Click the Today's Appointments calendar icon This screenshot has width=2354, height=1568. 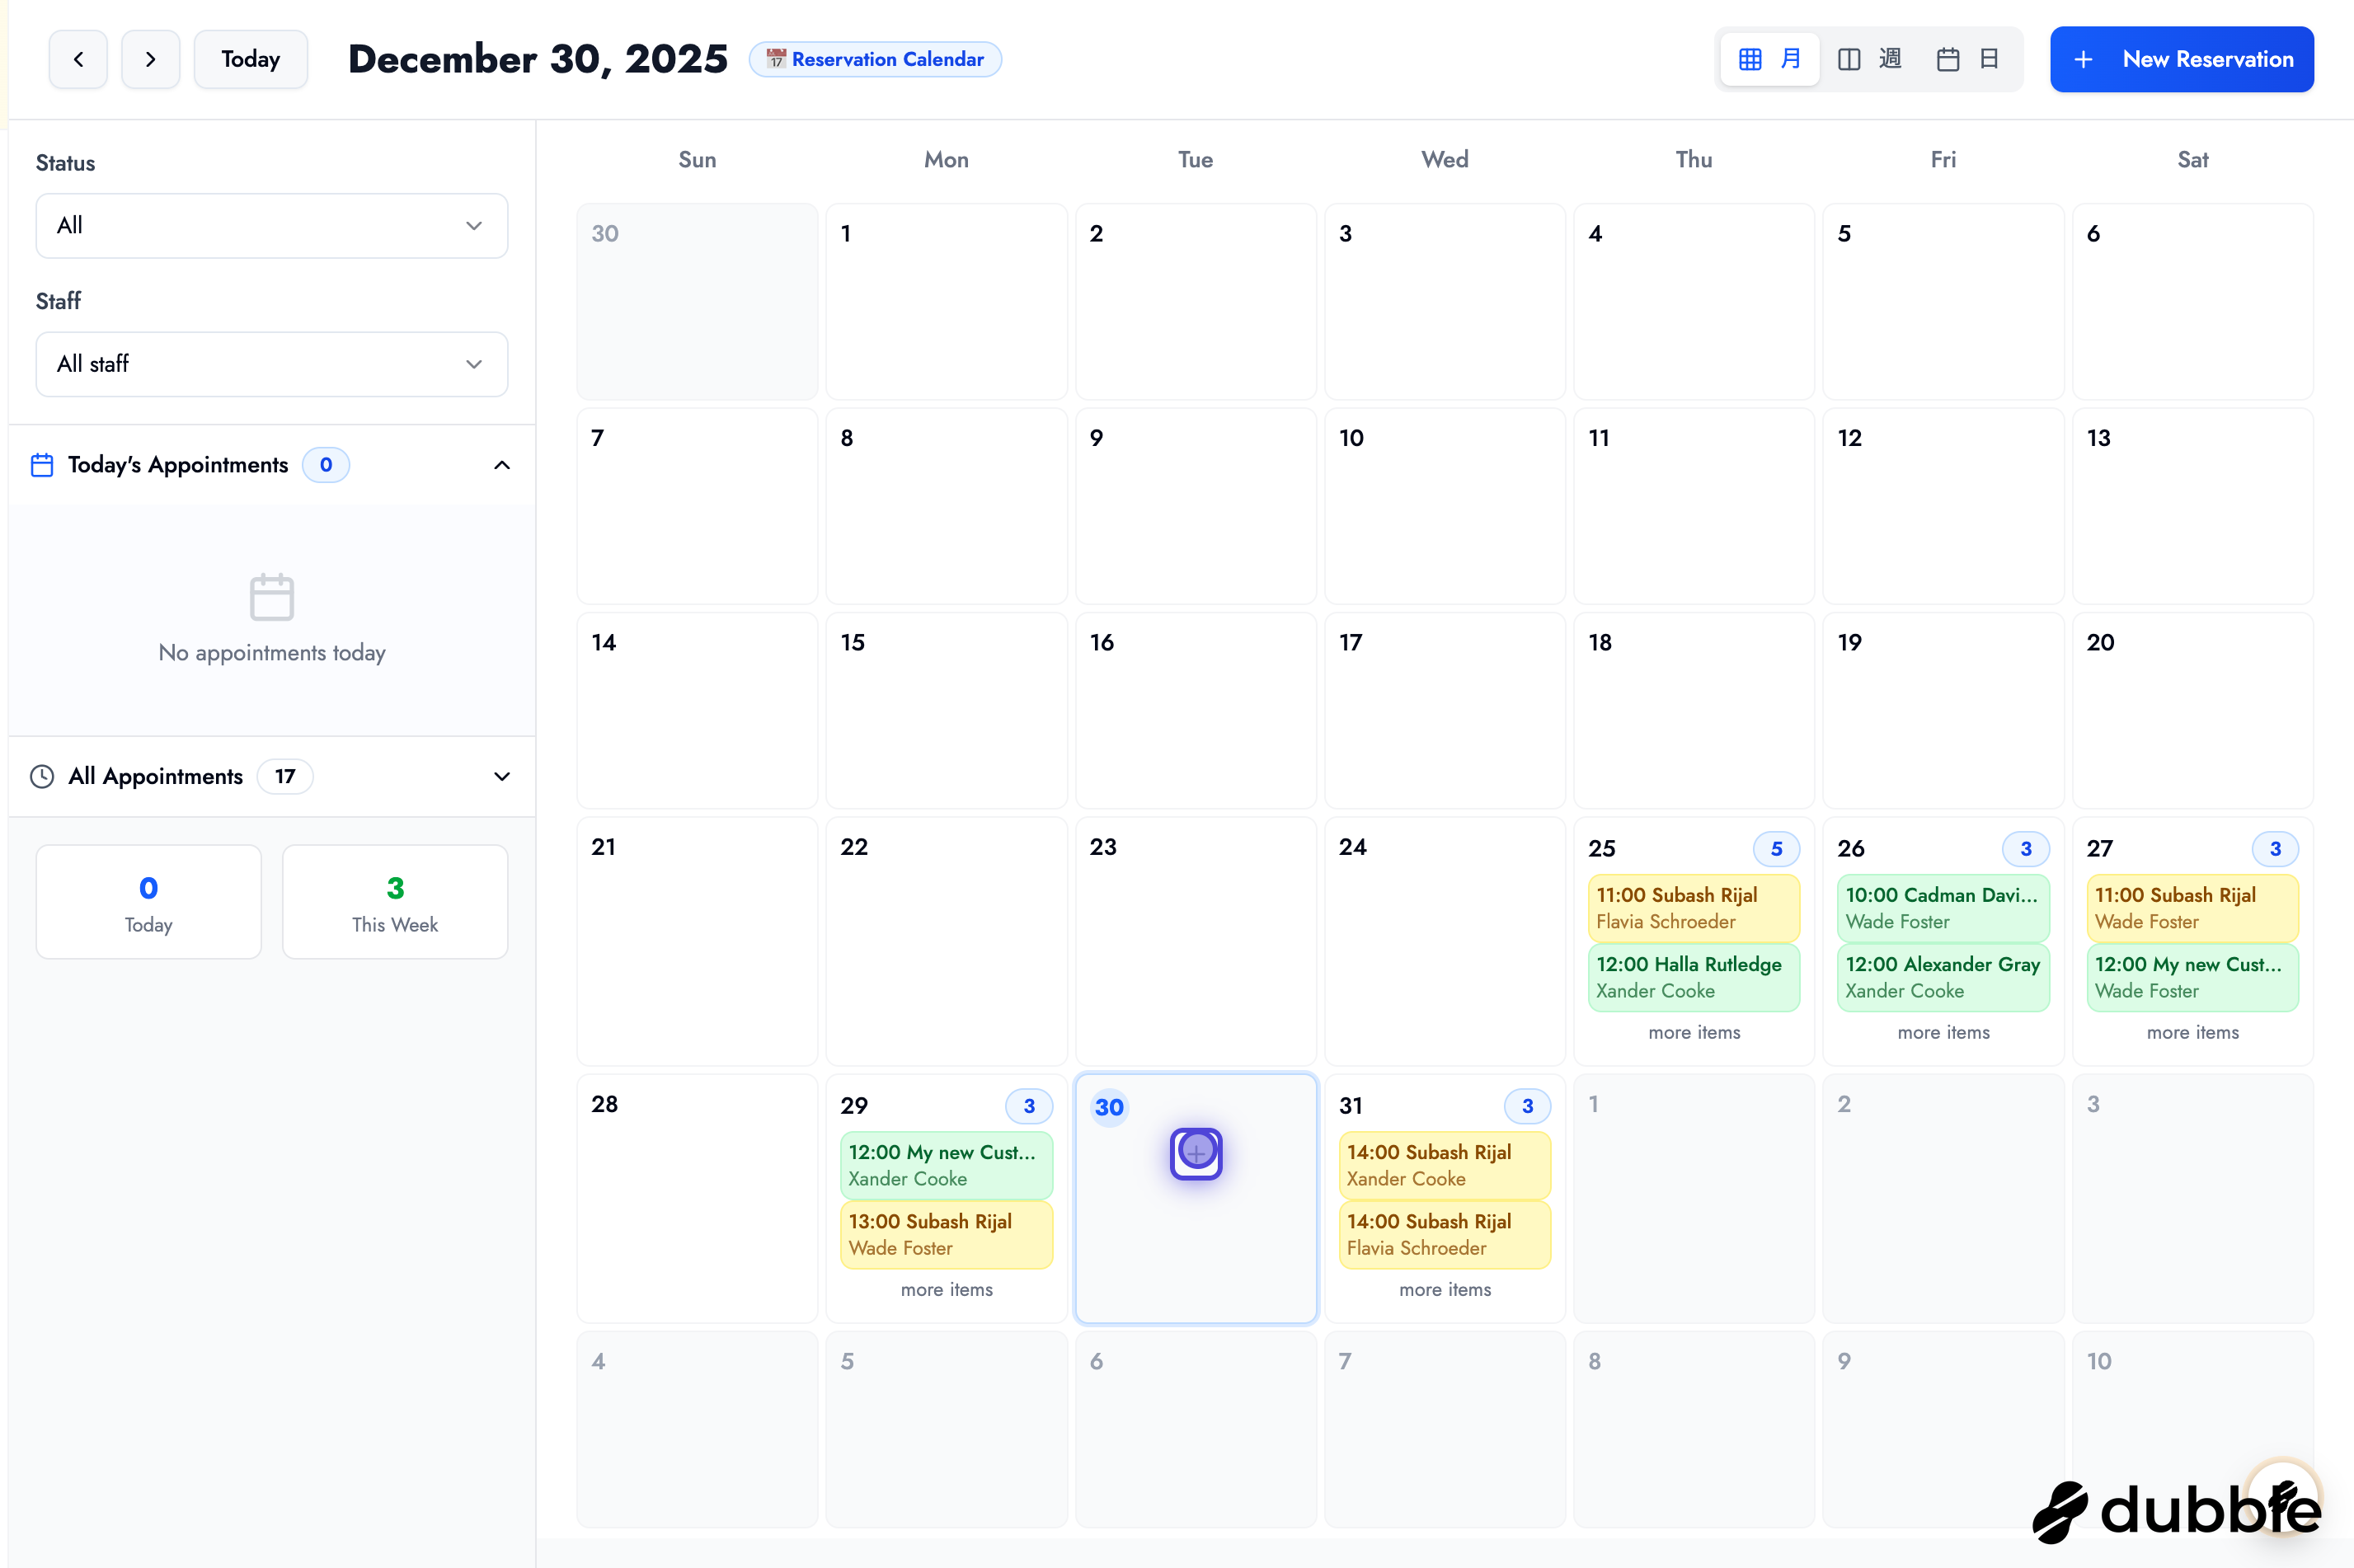(42, 464)
